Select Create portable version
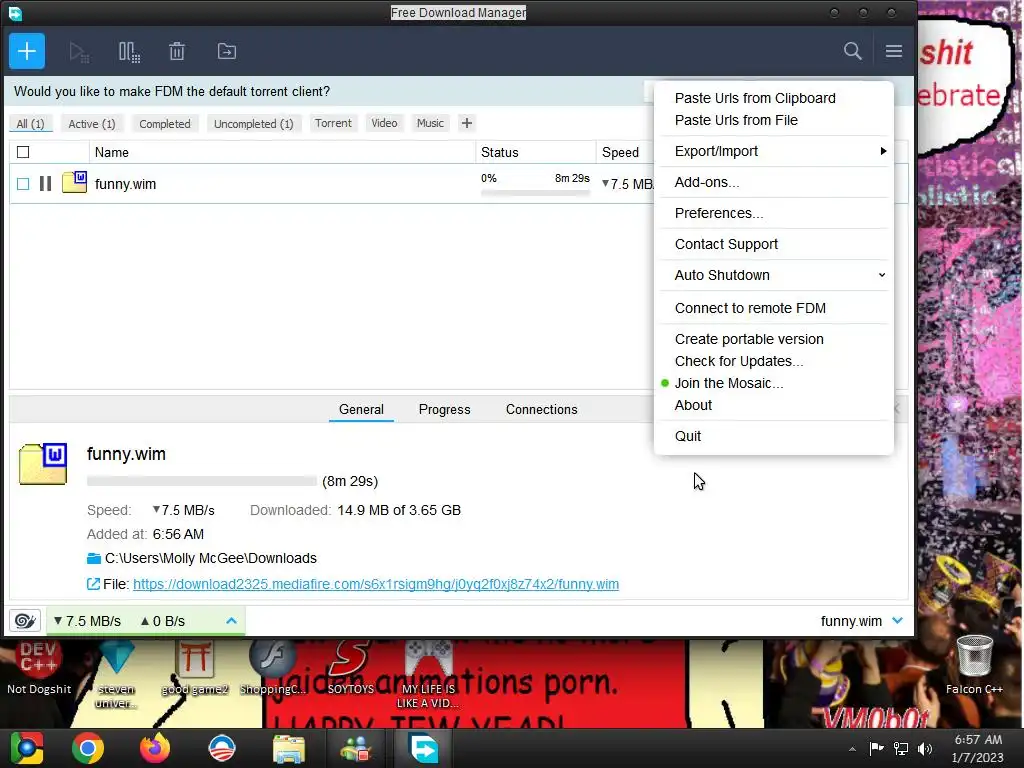Screen dimensions: 1024x768 748,339
